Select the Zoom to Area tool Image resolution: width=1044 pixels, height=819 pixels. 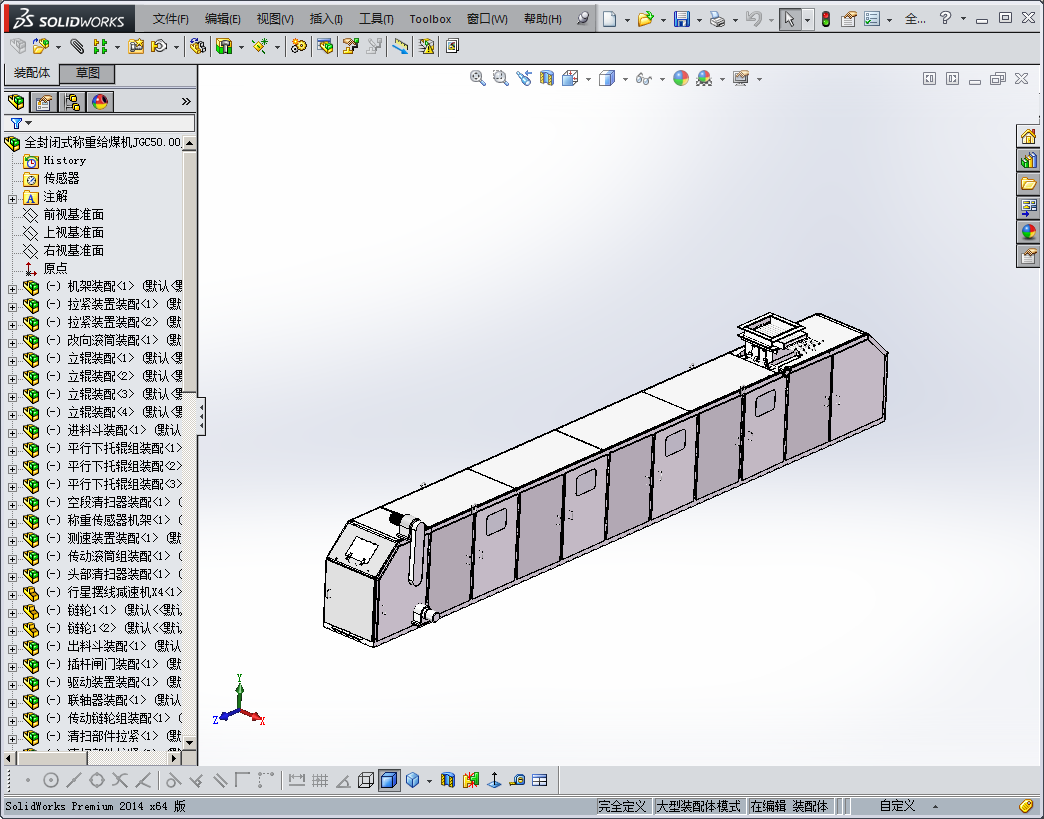click(501, 78)
